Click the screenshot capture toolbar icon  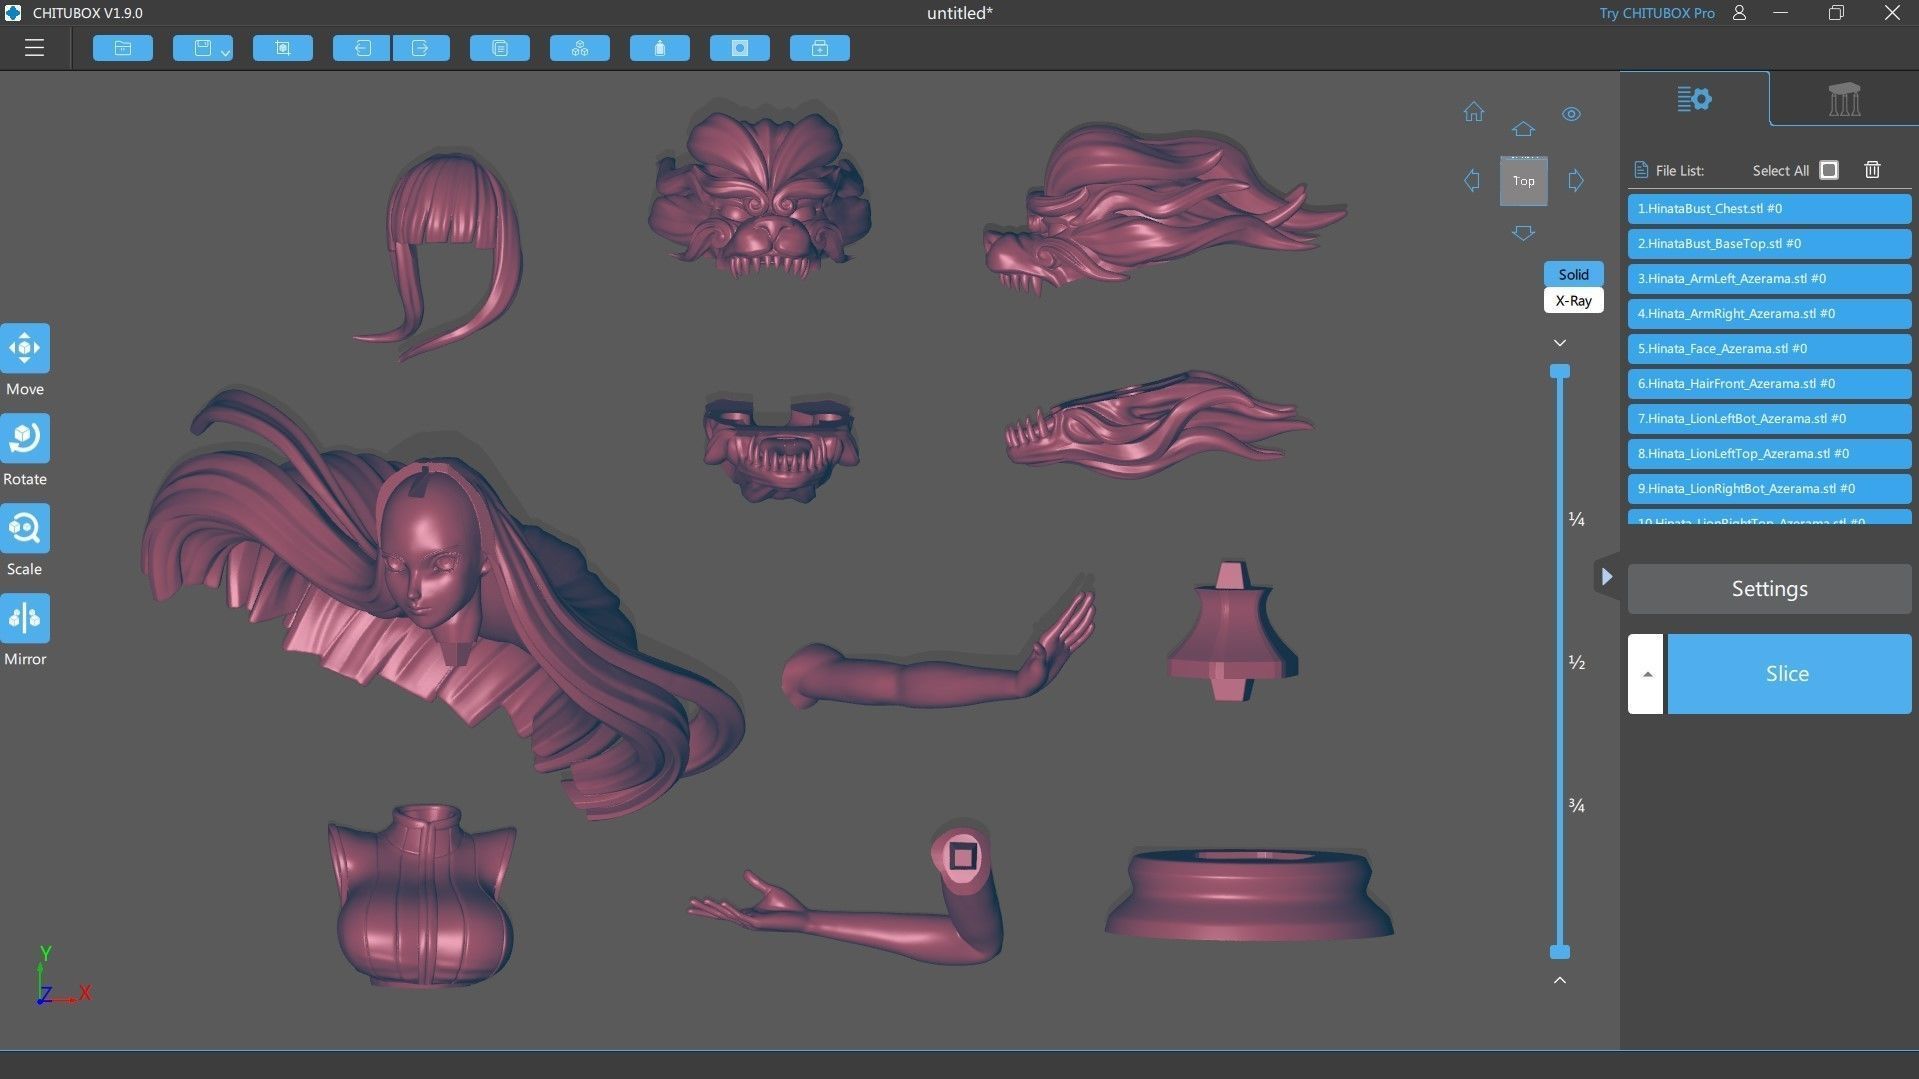coord(283,48)
